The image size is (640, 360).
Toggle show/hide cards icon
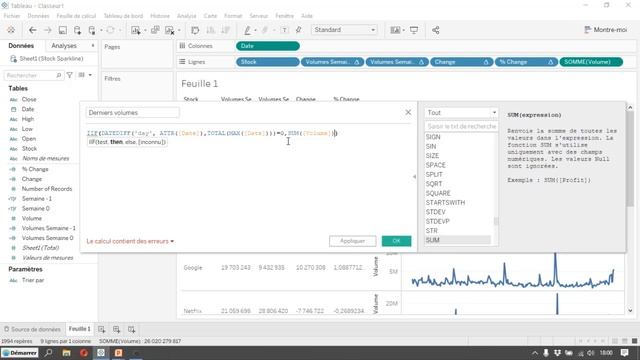[395, 30]
